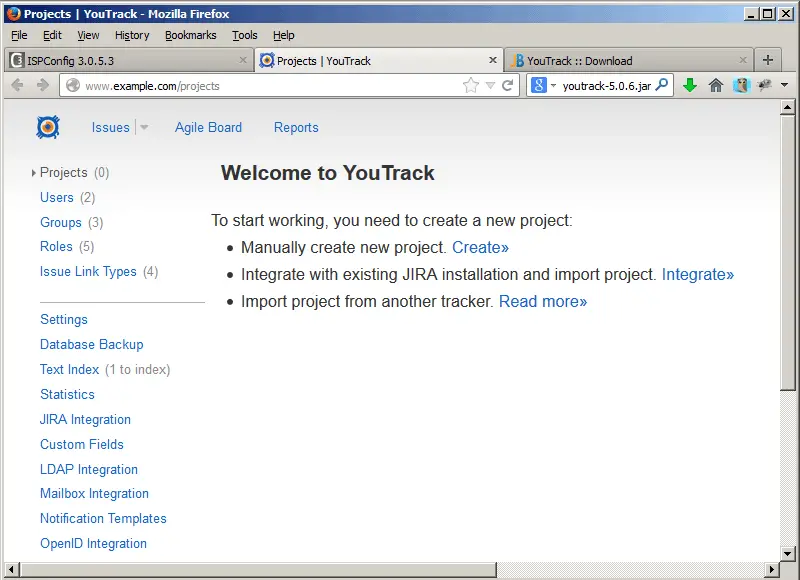
Task: Open LDAP Integration
Action: [x=89, y=469]
